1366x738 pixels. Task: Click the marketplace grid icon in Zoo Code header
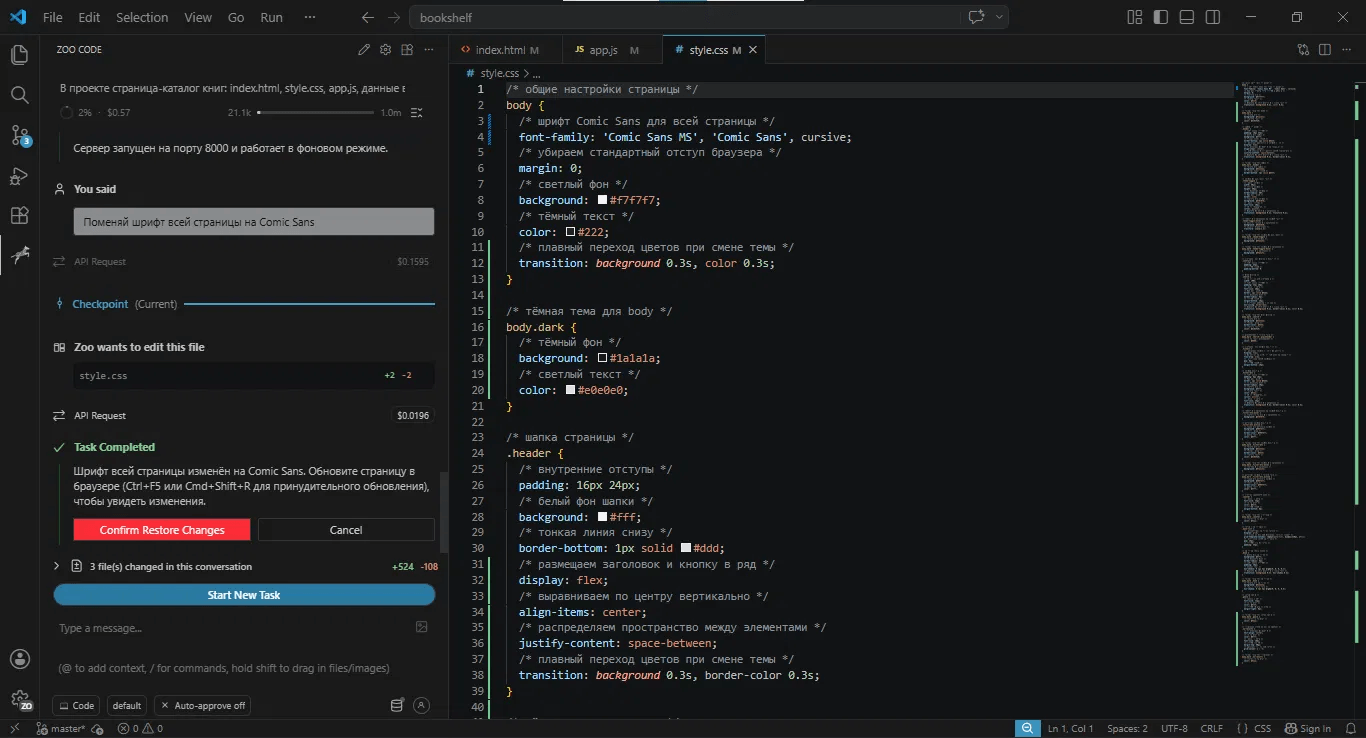407,49
